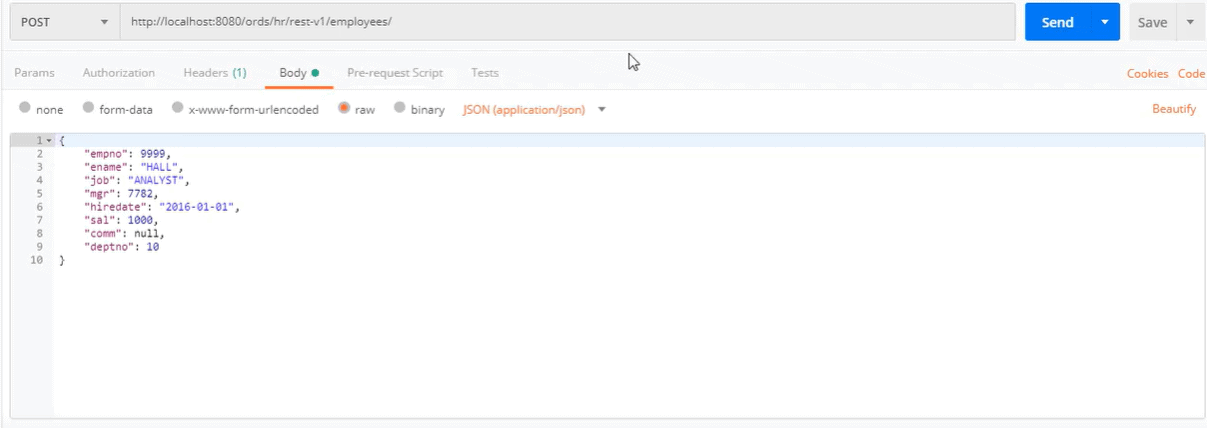The image size is (1207, 428).
Task: Select the Body tab
Action: (298, 73)
